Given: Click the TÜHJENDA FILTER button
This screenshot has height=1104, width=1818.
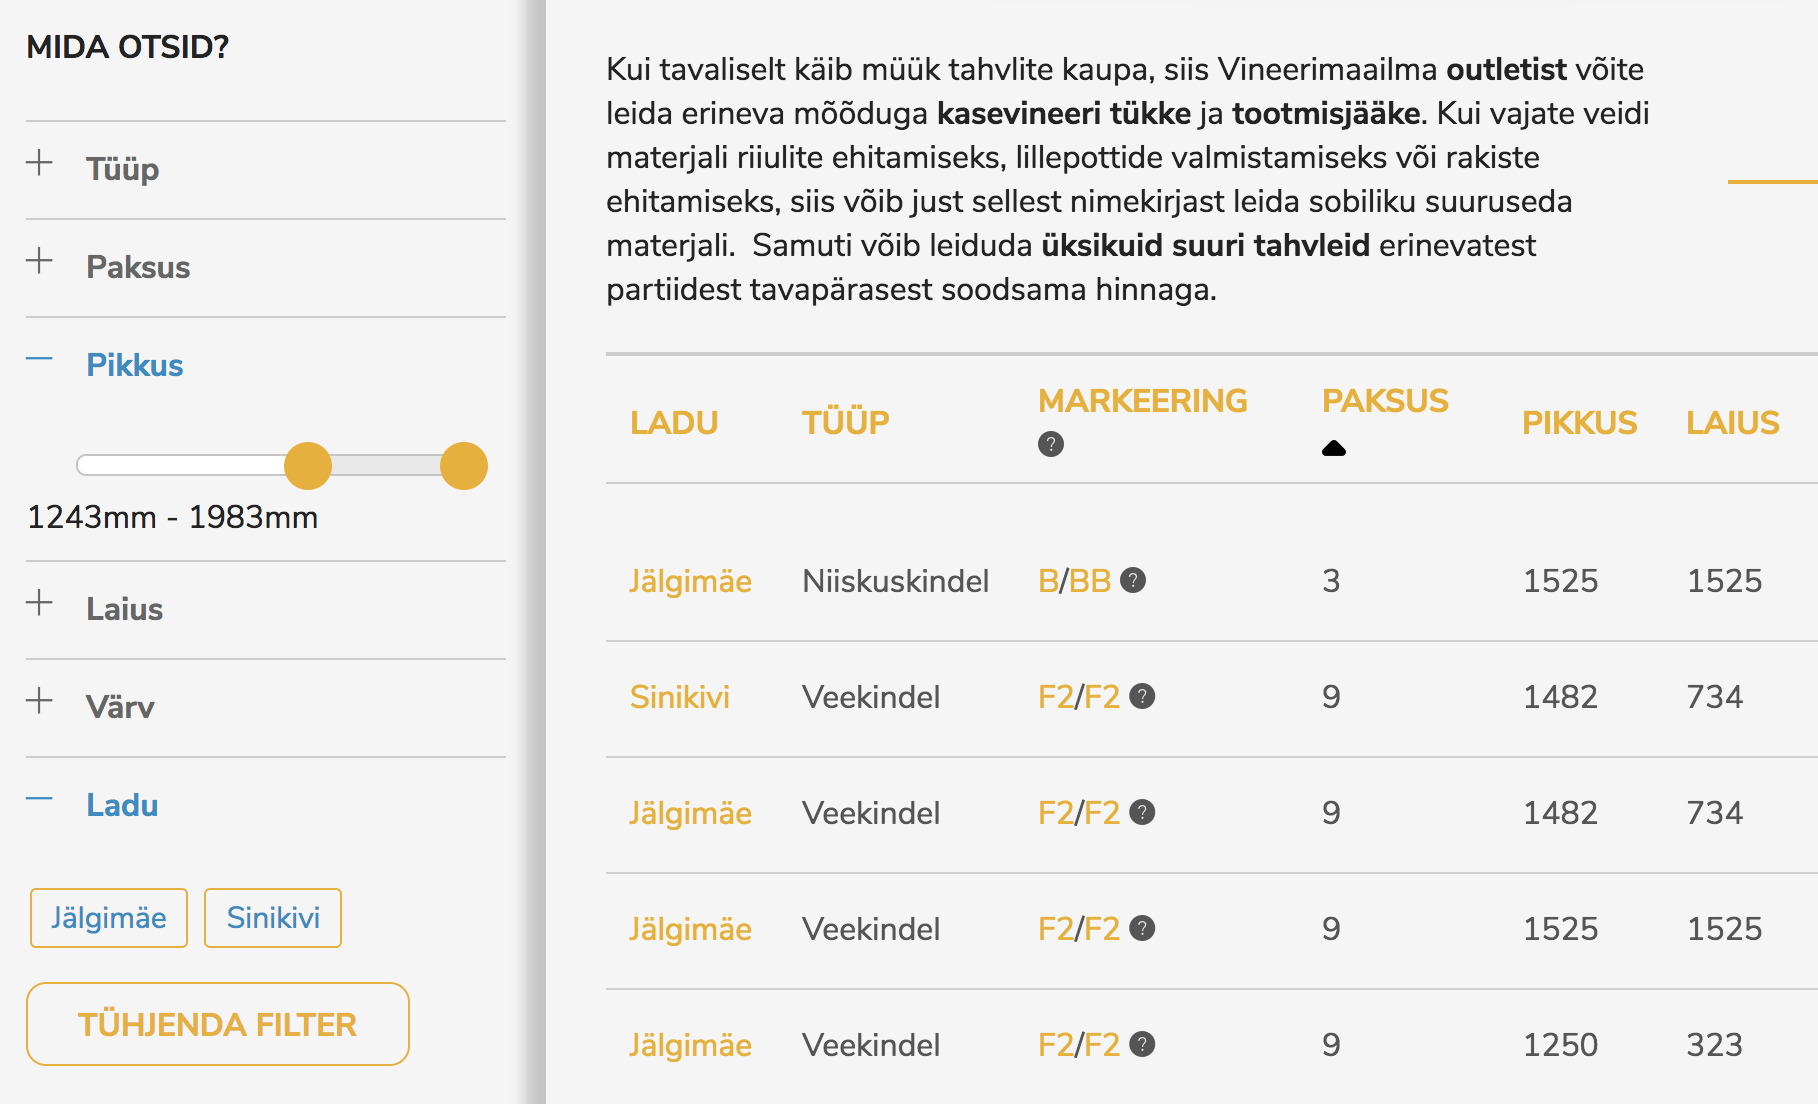Looking at the screenshot, I should [x=218, y=1024].
